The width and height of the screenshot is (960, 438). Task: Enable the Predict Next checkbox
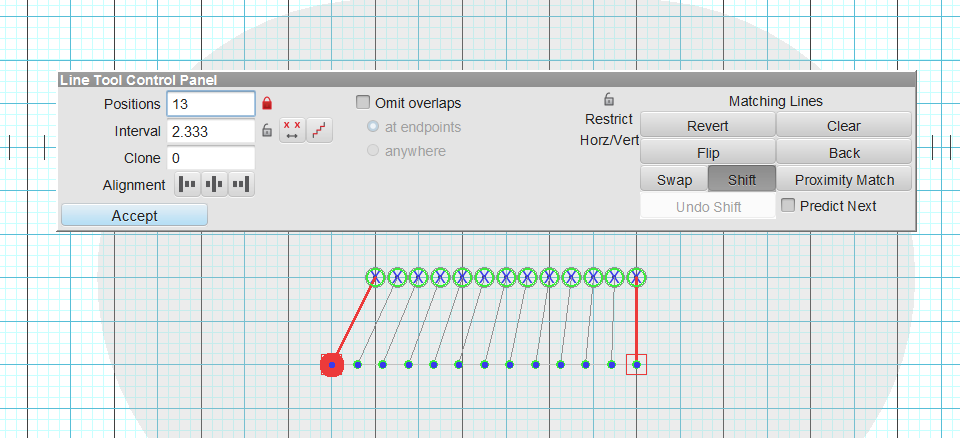(x=788, y=205)
